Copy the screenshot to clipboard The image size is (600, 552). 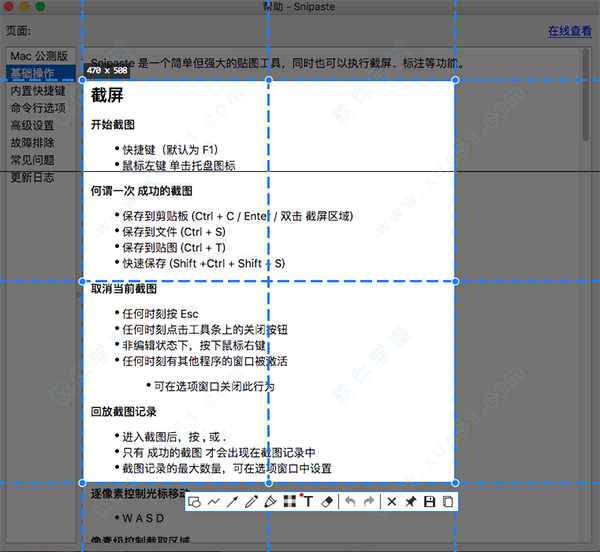click(x=448, y=501)
